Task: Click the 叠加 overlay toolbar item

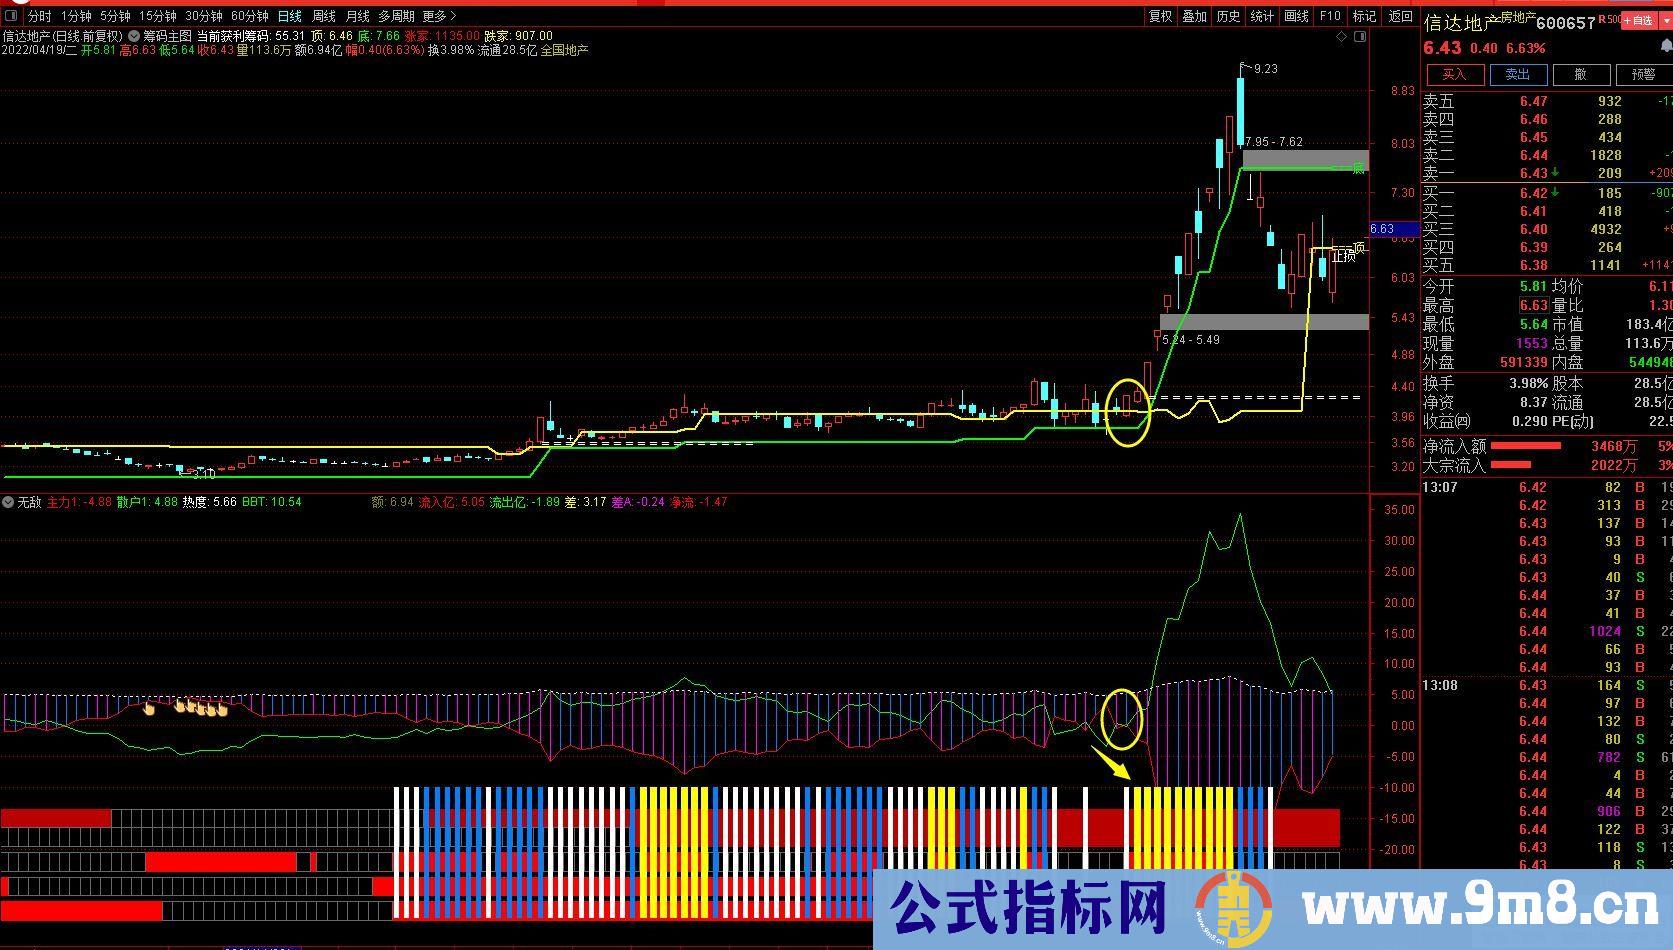Action: pos(1194,16)
